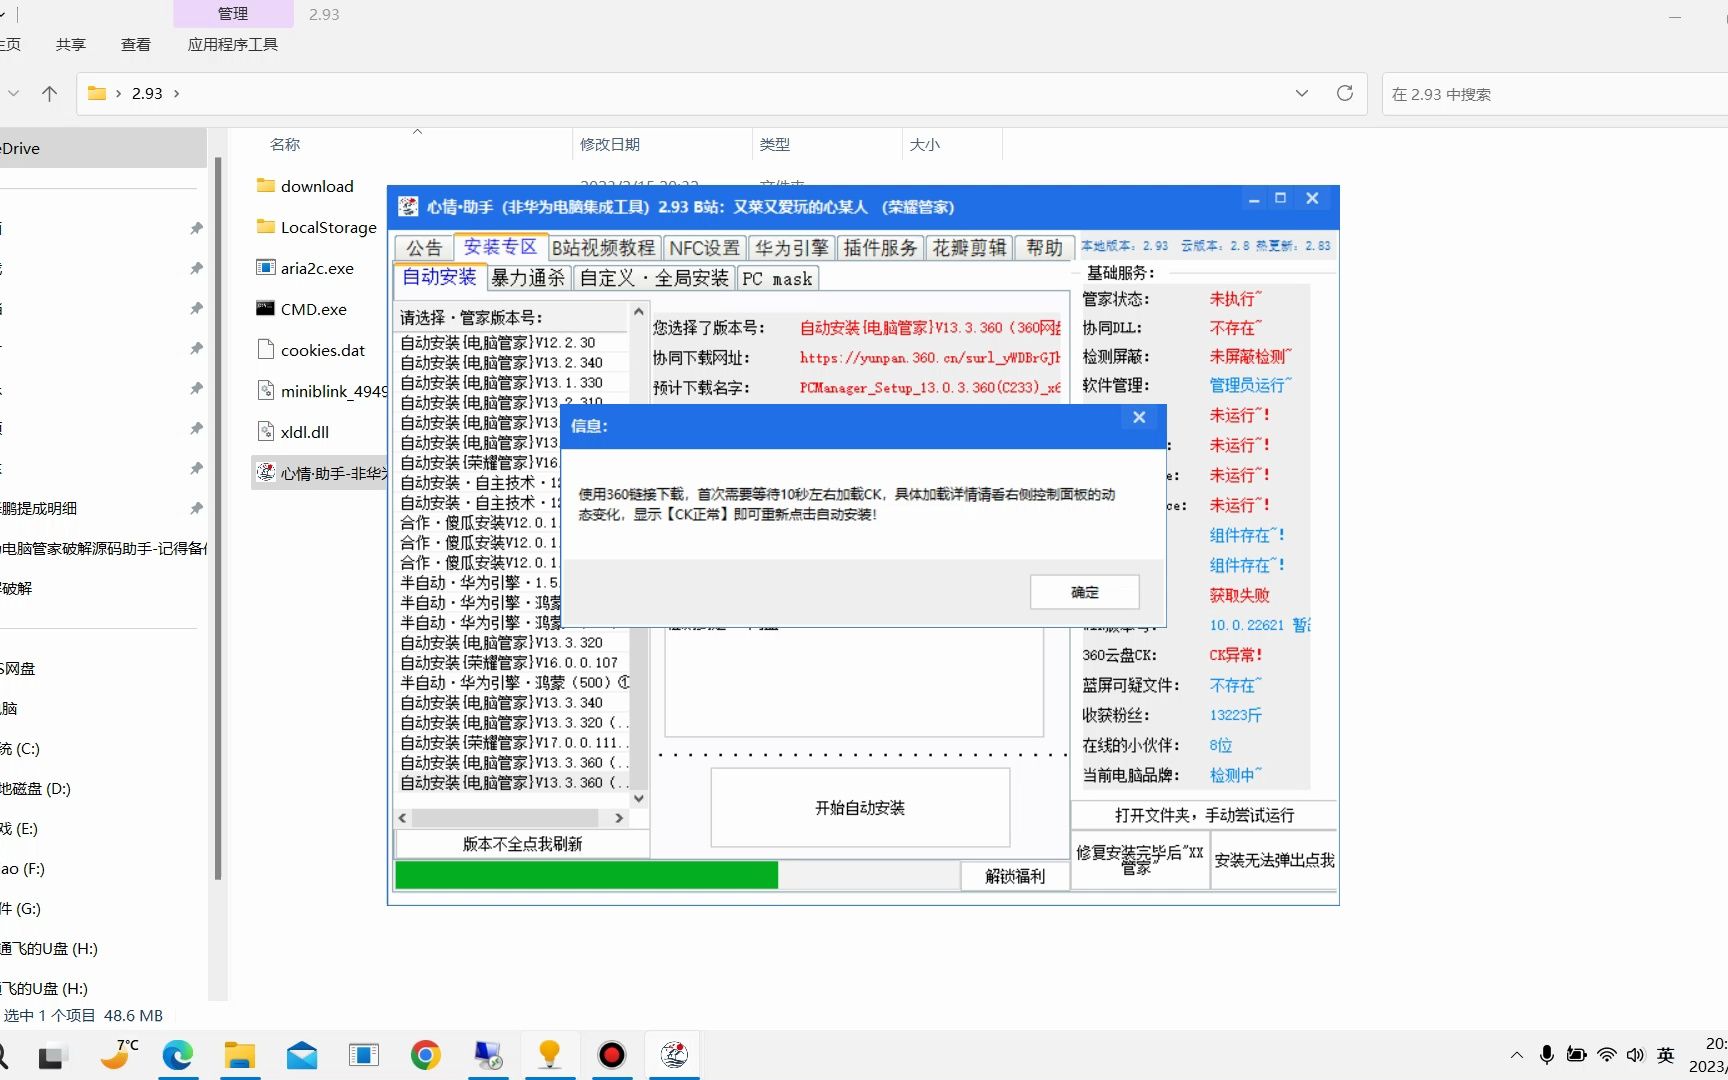Click the lightbulb app taskbar icon
Image resolution: width=1728 pixels, height=1080 pixels.
[x=549, y=1055]
